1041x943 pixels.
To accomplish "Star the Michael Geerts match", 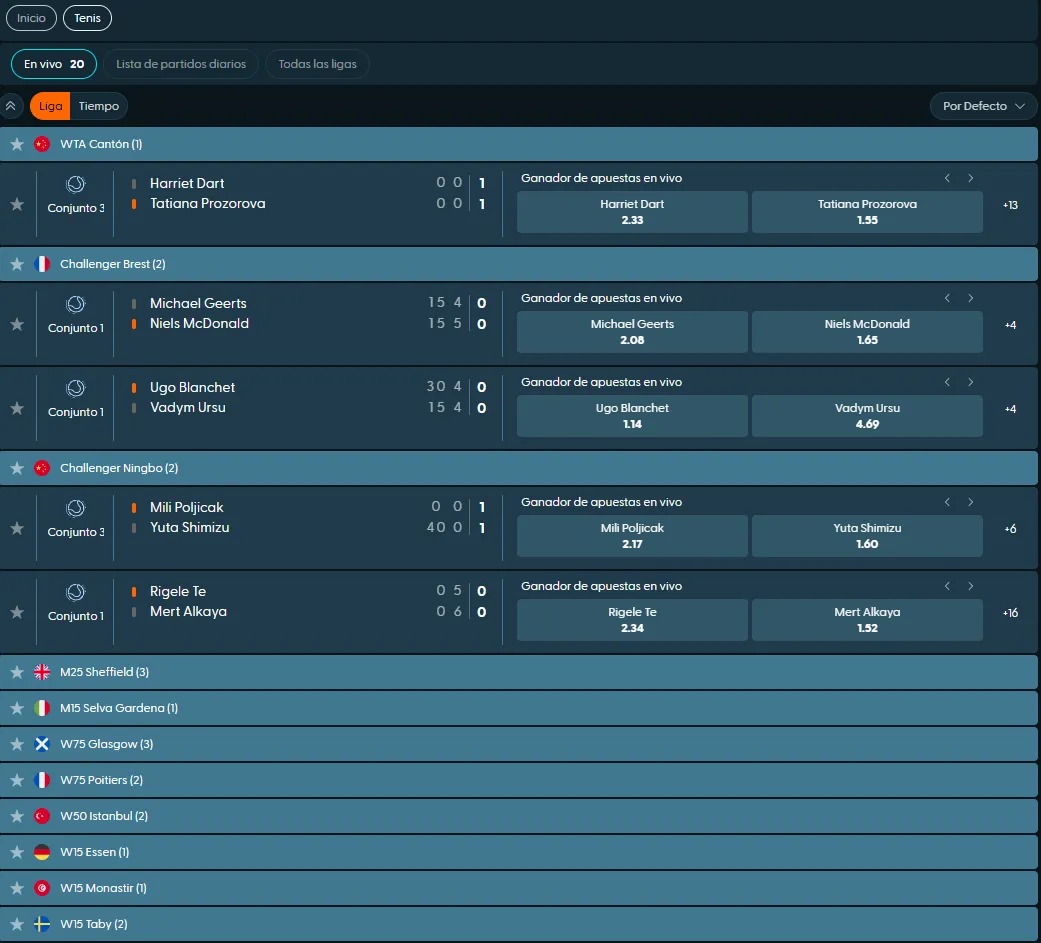I will (x=17, y=324).
